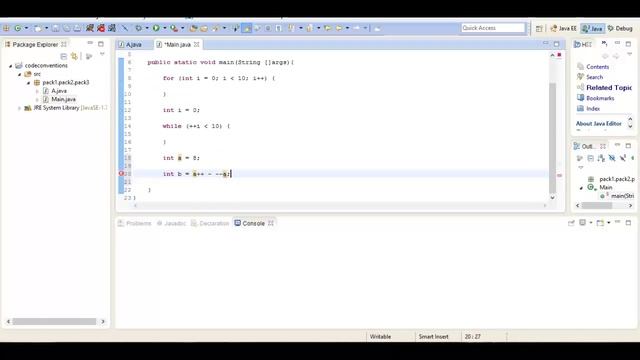This screenshot has width=640, height=360.
Task: Click the green Run button in toolbar
Action: [156, 28]
